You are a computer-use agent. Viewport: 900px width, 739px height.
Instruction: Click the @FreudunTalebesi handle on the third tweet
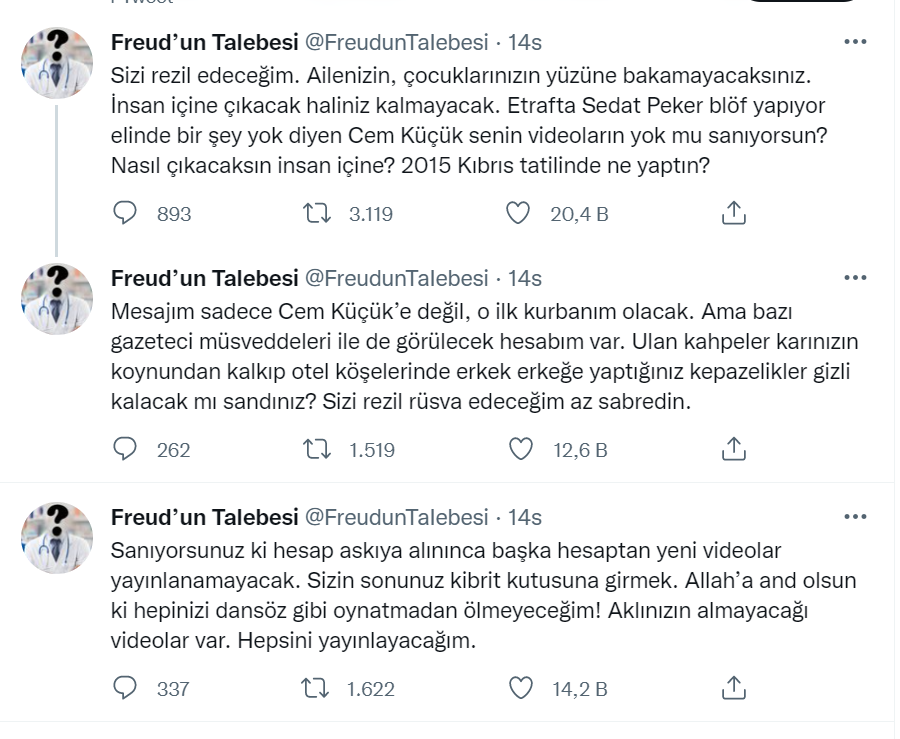coord(395,517)
